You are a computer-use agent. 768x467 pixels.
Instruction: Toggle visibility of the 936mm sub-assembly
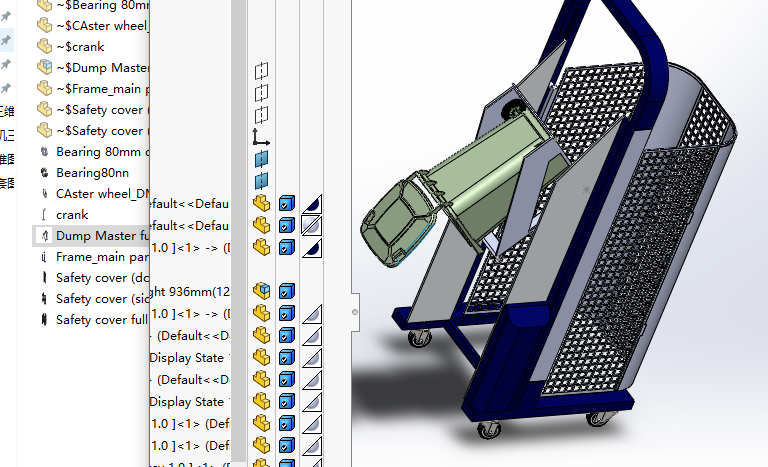pyautogui.click(x=262, y=291)
